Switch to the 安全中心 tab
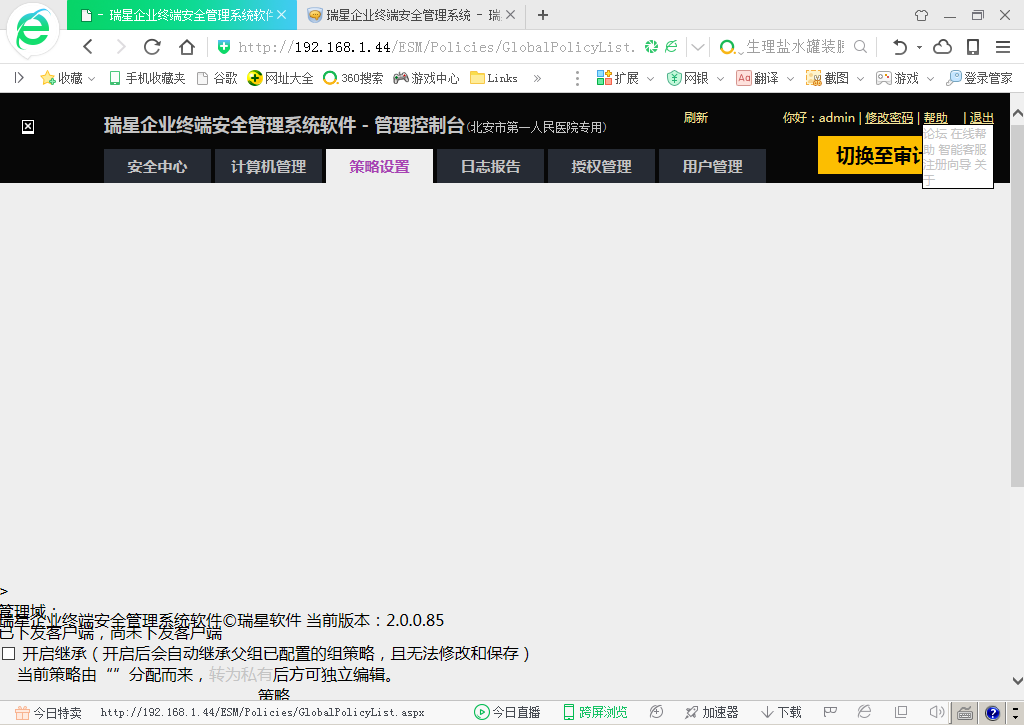1024x725 pixels. tap(157, 166)
